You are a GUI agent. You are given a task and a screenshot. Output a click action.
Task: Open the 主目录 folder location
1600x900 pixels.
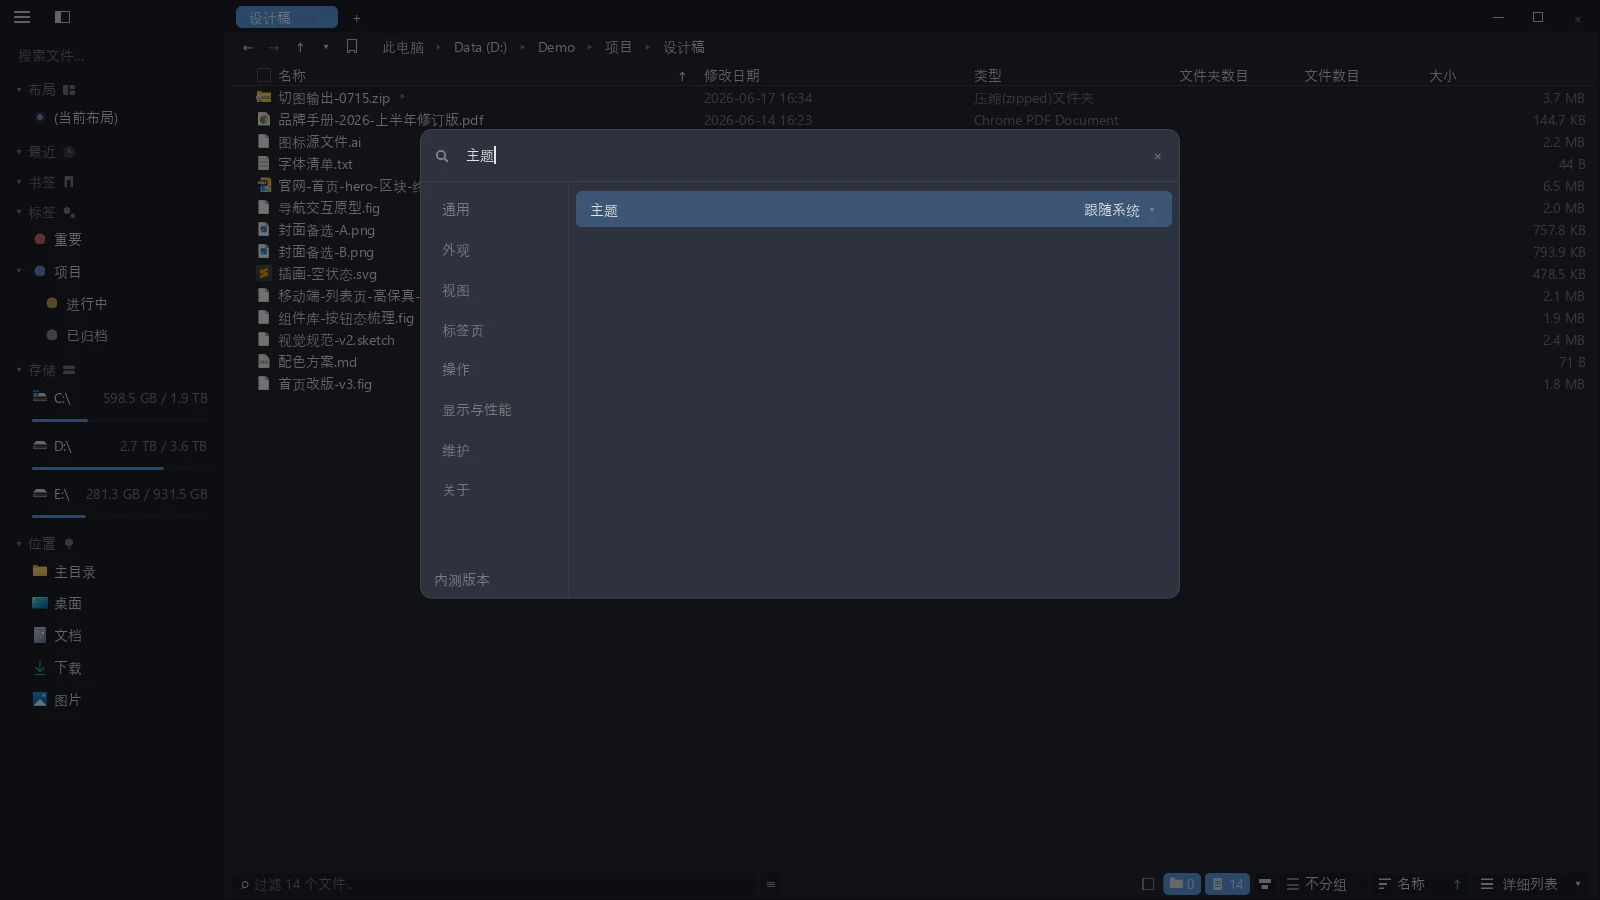tap(75, 572)
